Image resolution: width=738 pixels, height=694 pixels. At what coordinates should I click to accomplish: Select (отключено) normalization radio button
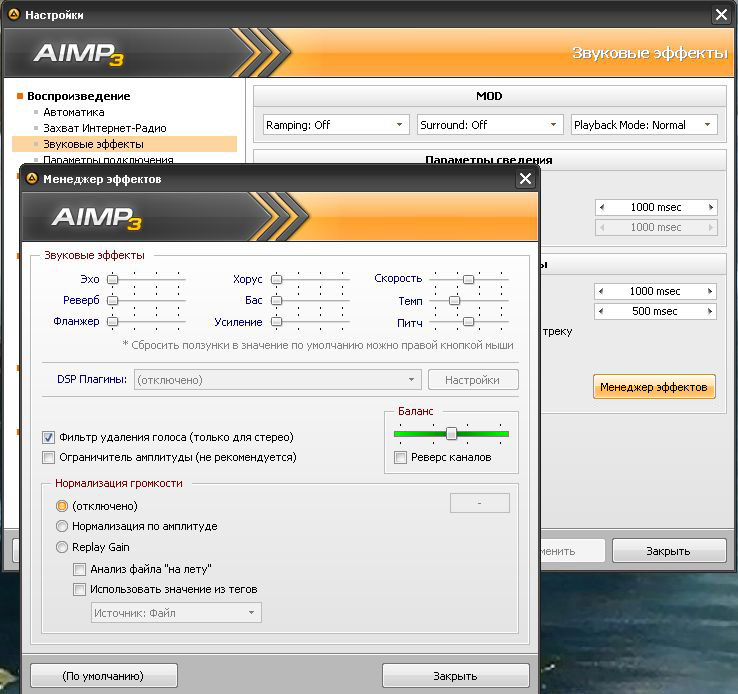click(x=62, y=506)
